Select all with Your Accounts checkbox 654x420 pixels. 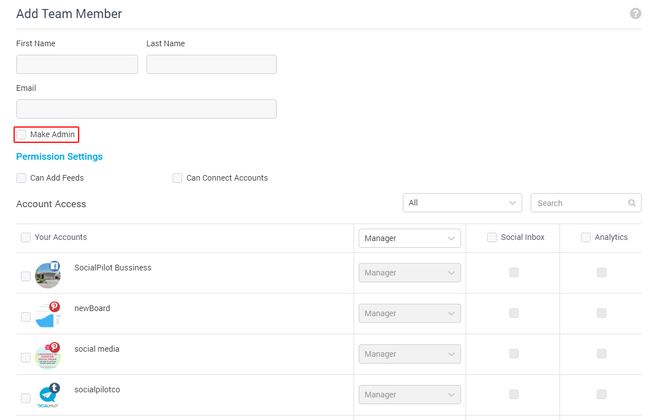pos(25,238)
